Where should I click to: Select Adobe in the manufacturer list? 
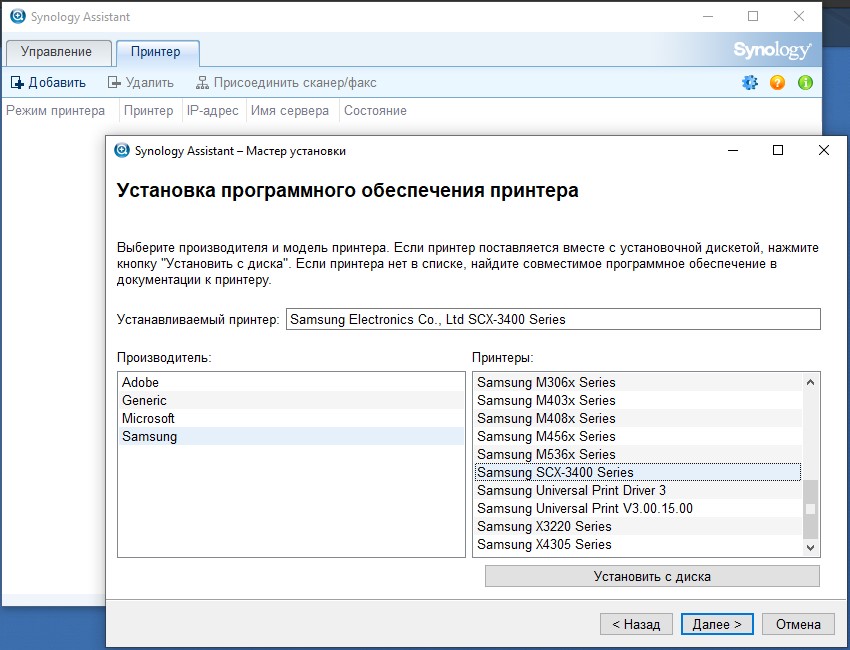click(x=291, y=382)
